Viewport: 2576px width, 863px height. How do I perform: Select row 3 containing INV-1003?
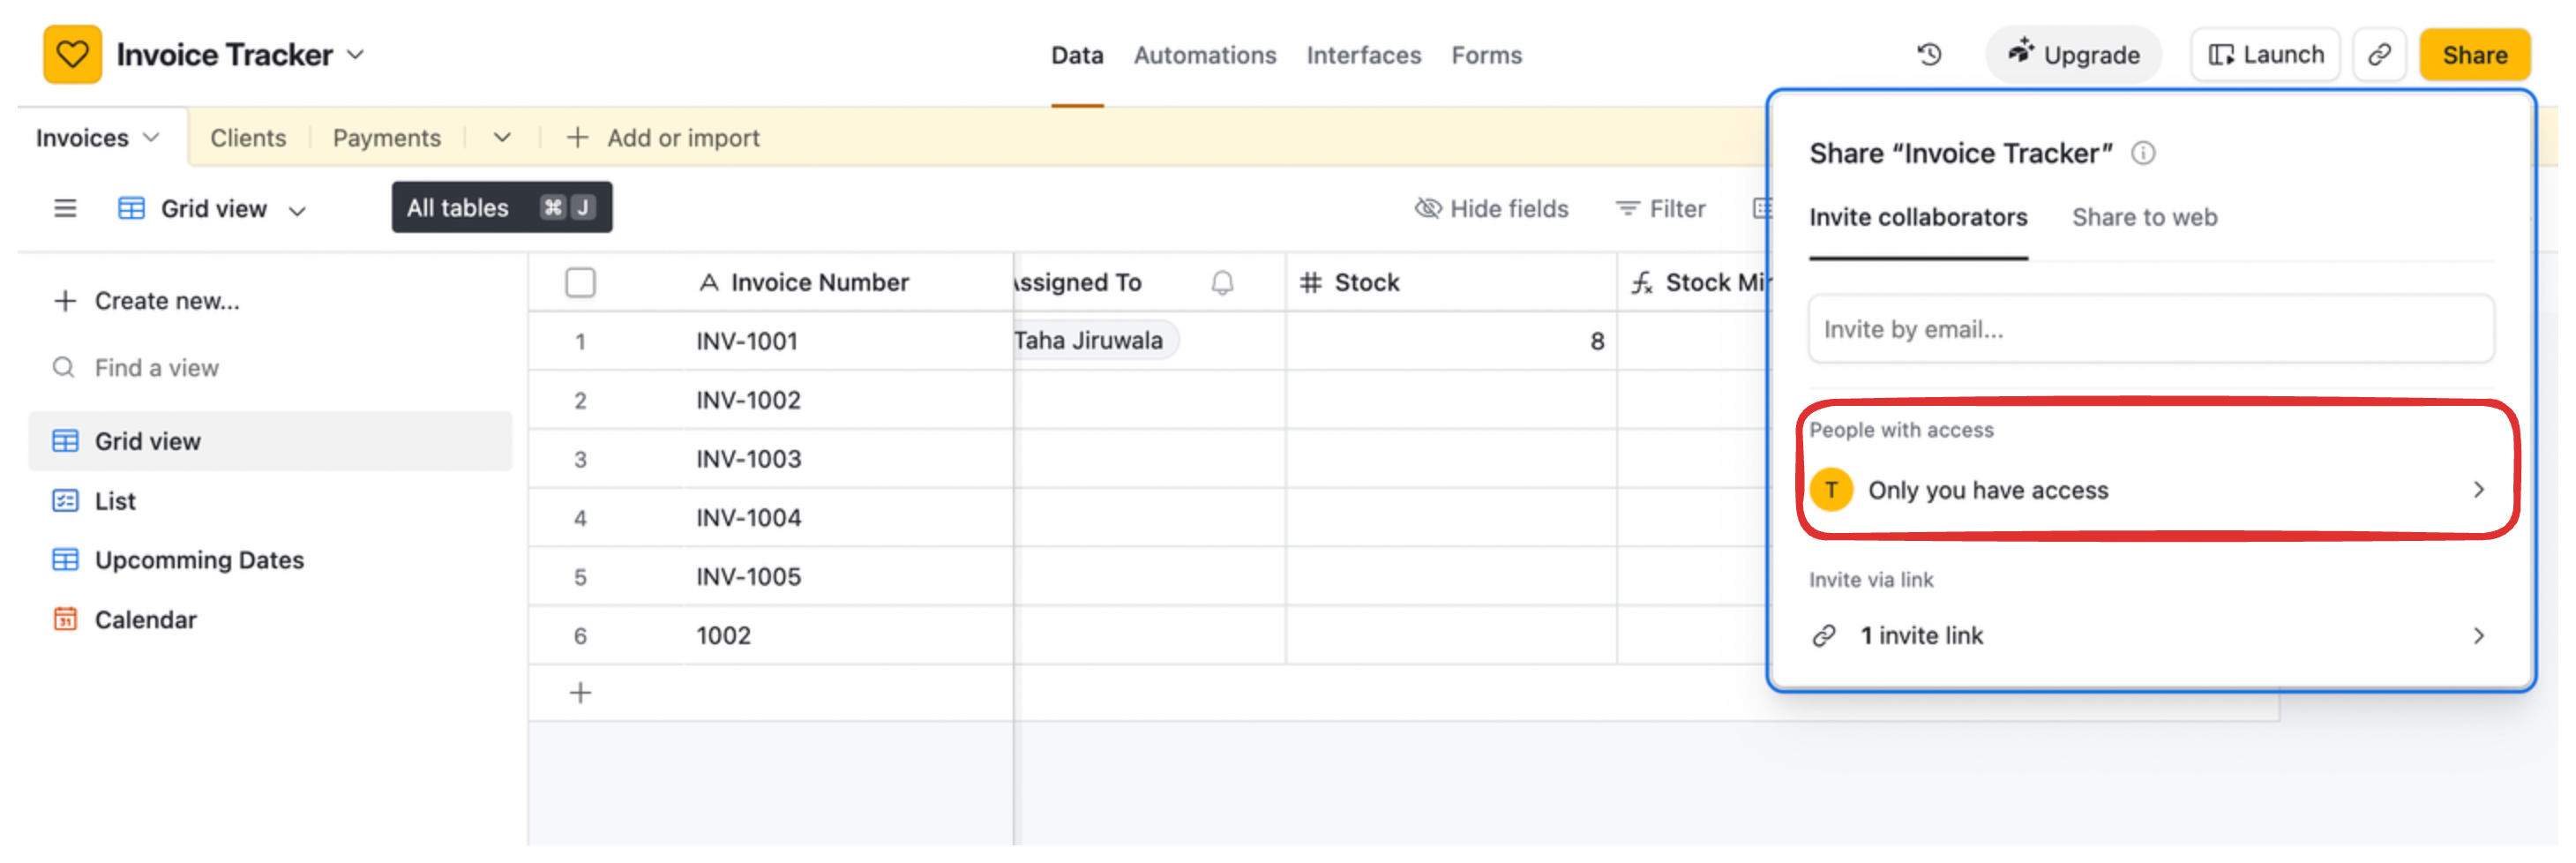[x=750, y=458]
